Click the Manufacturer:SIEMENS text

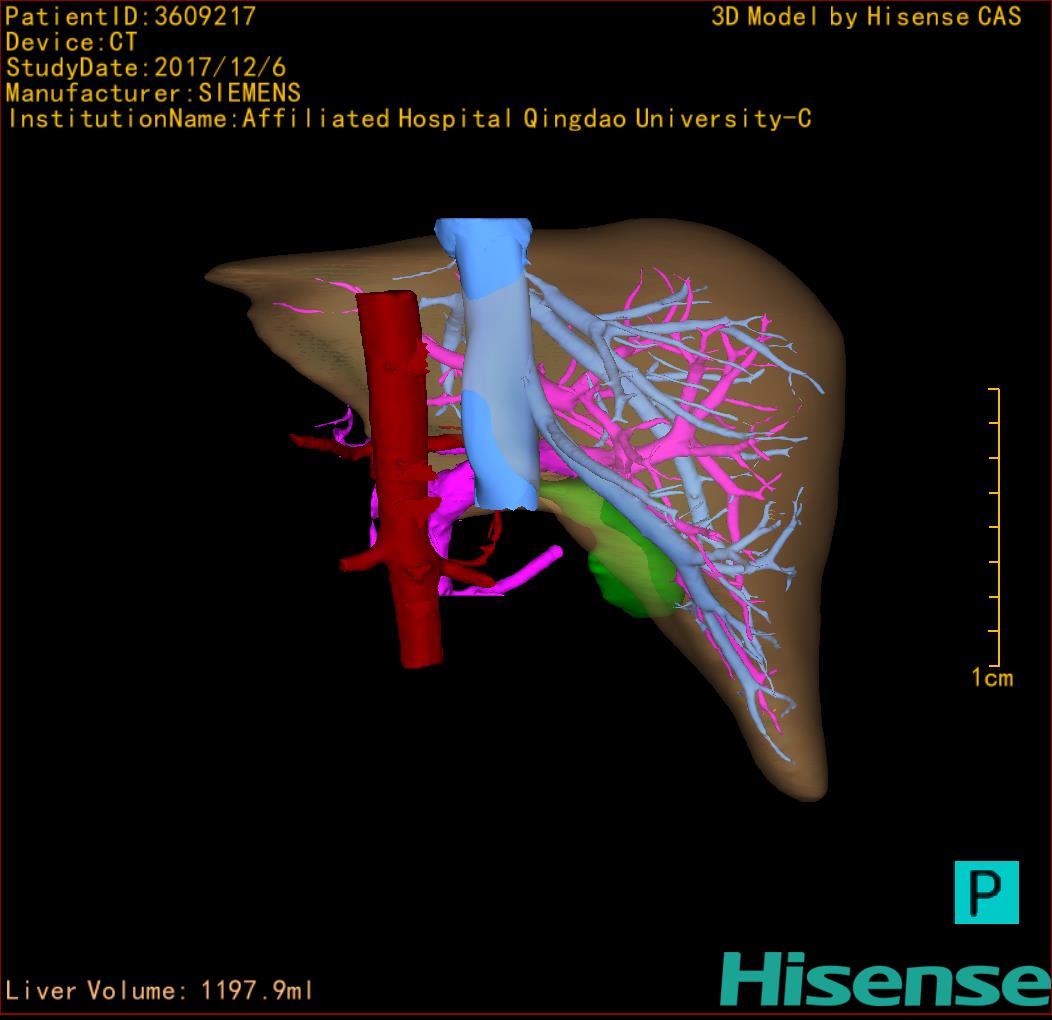153,93
